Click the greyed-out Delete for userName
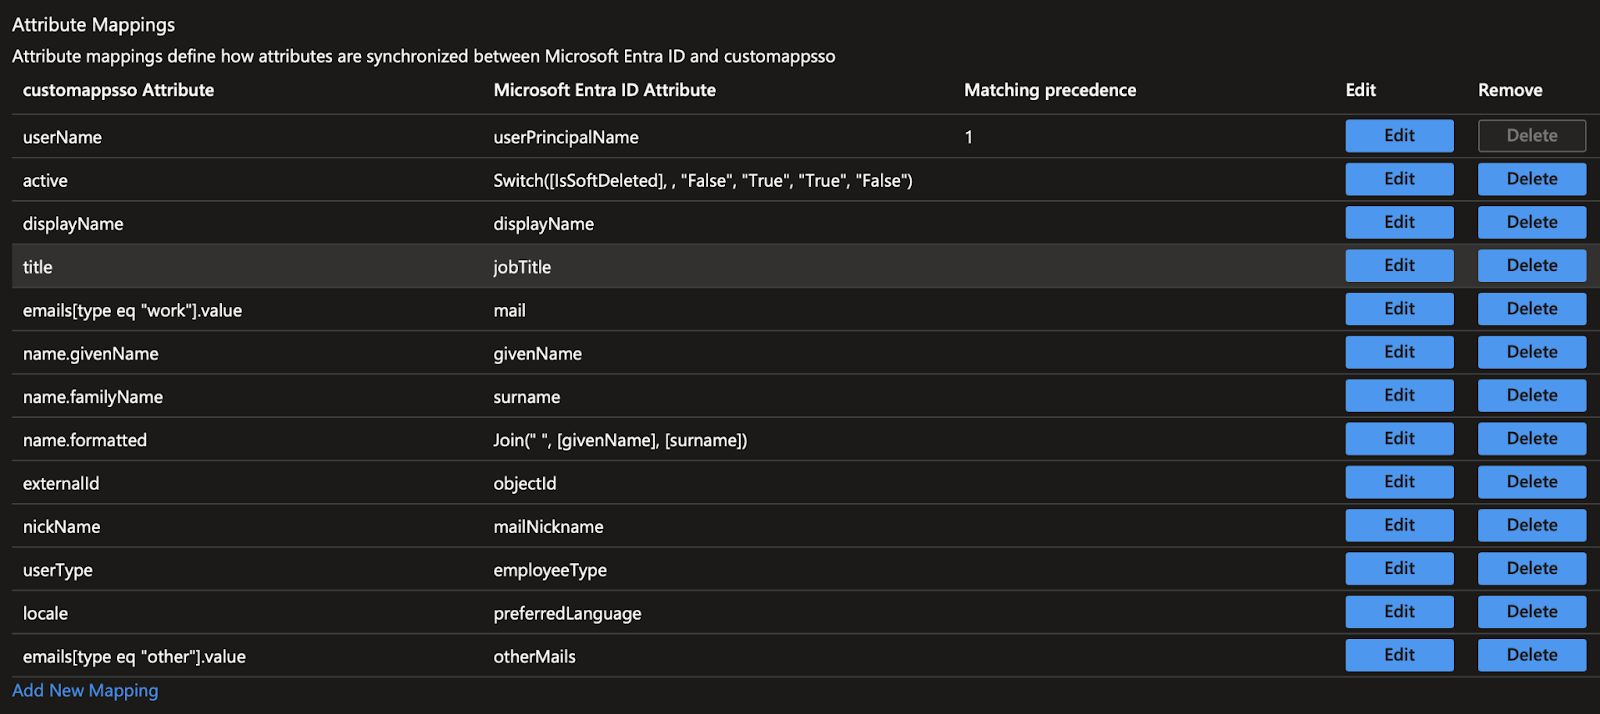1600x714 pixels. [1532, 136]
